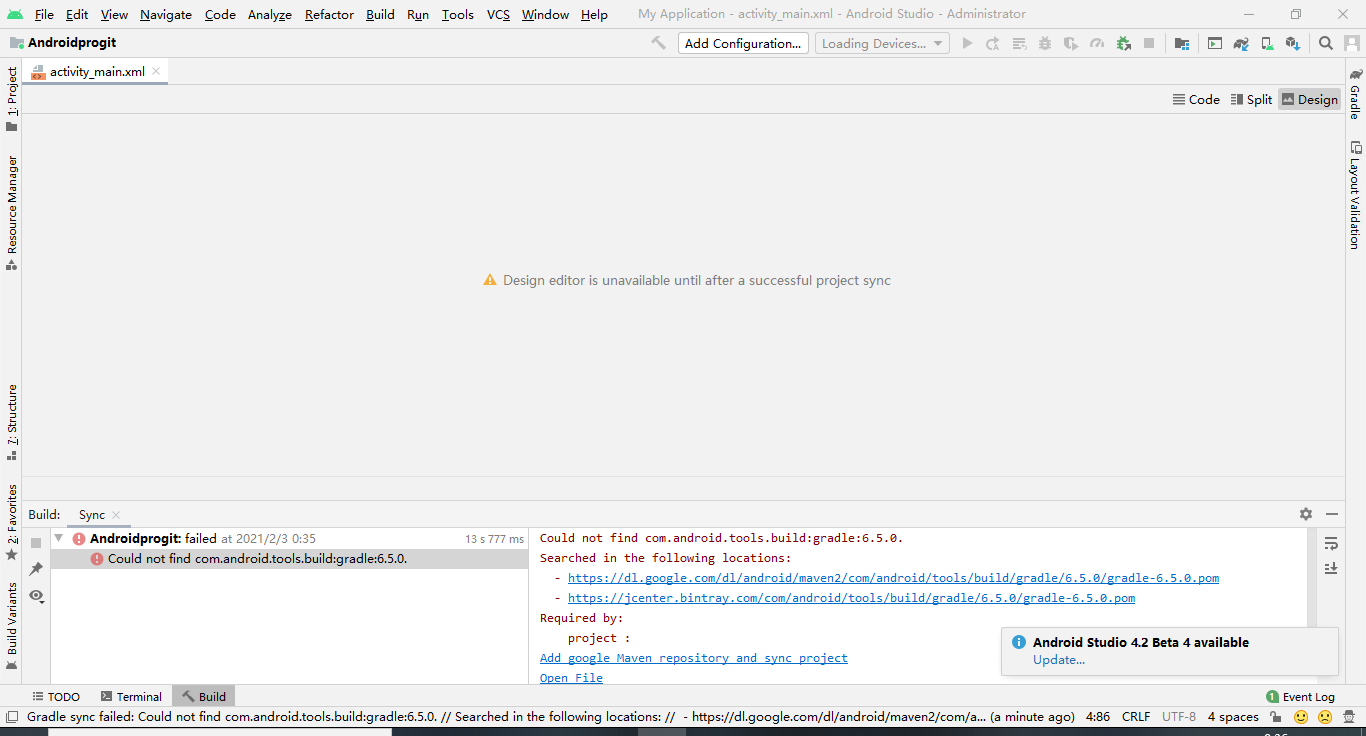Open the Loading Devices dropdown

click(882, 43)
